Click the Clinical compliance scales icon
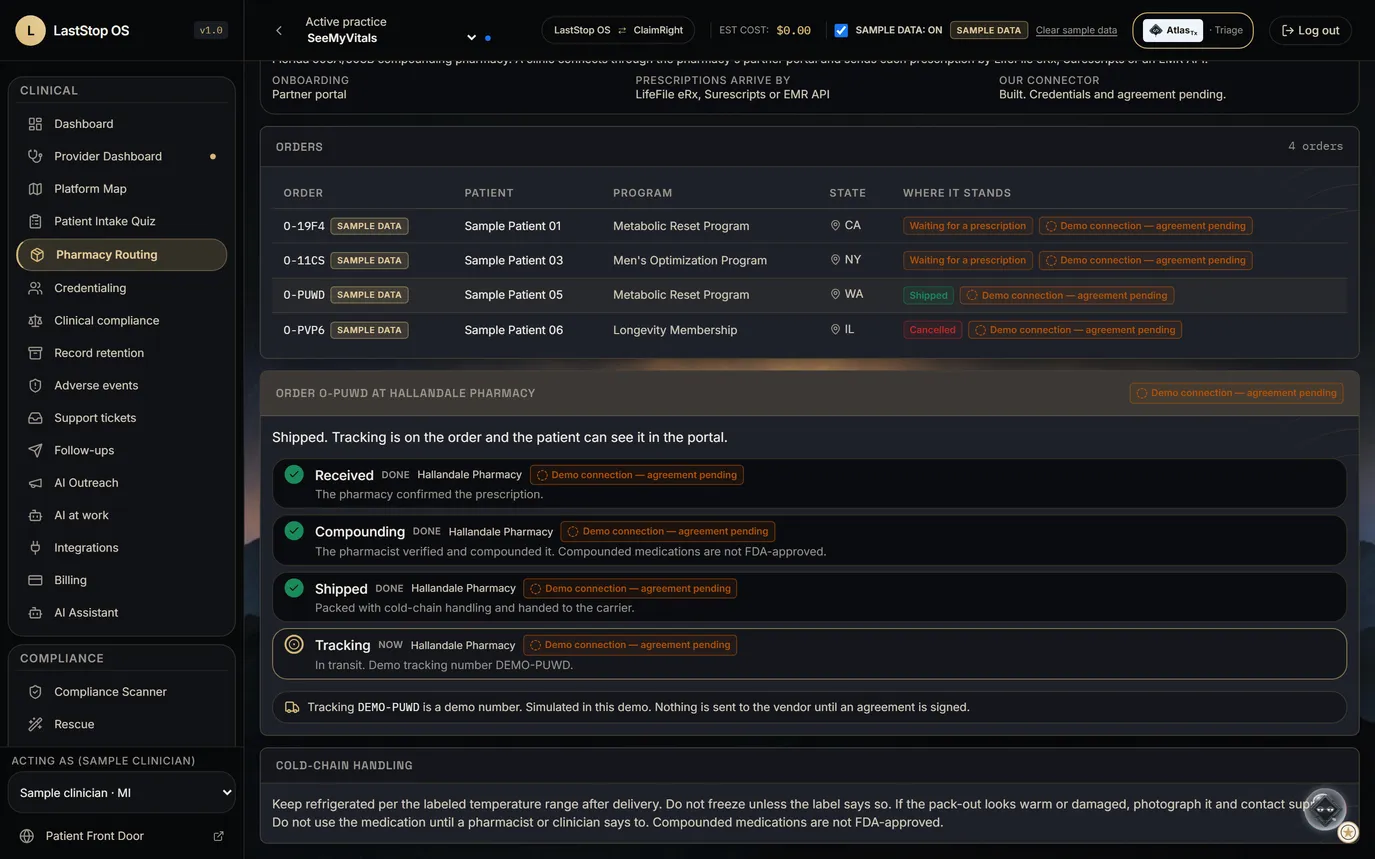The height and width of the screenshot is (859, 1375). pos(35,321)
